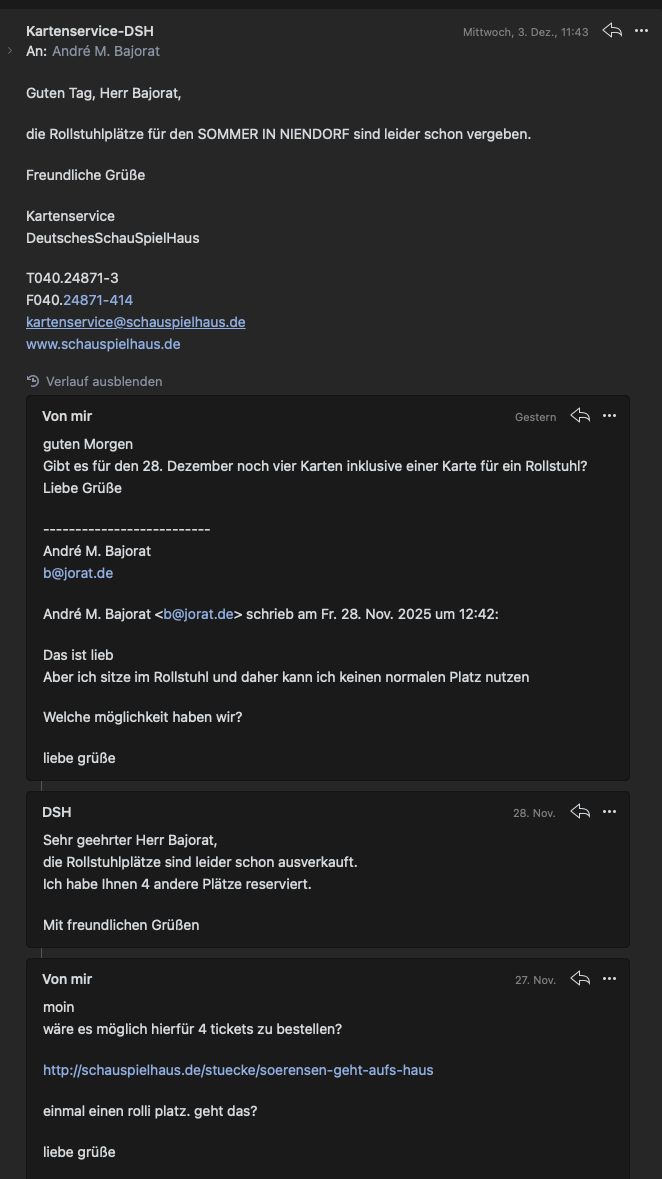Open more options on DSH message
Screen dimensions: 662x1179
click(x=610, y=812)
